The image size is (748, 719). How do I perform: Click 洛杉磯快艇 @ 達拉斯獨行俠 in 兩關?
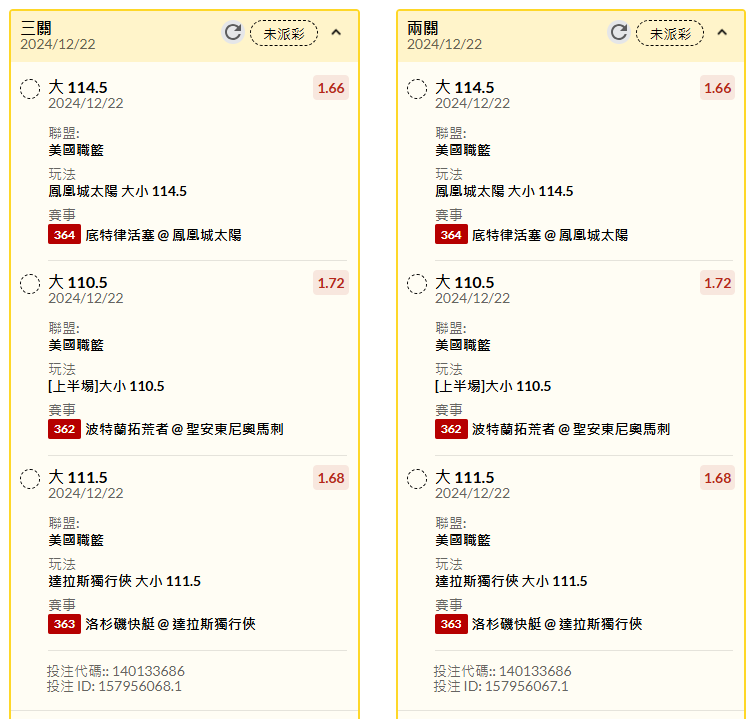click(x=557, y=624)
